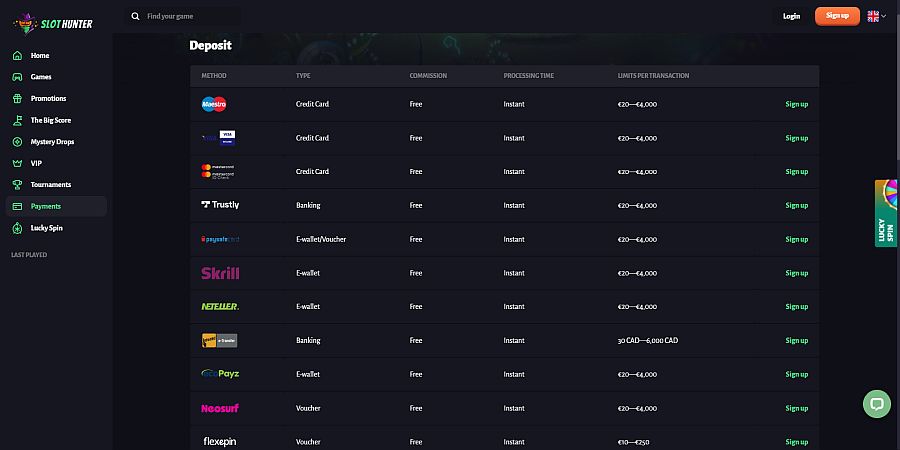Open Games via the gamepad icon
Image resolution: width=900 pixels, height=450 pixels.
[17, 77]
